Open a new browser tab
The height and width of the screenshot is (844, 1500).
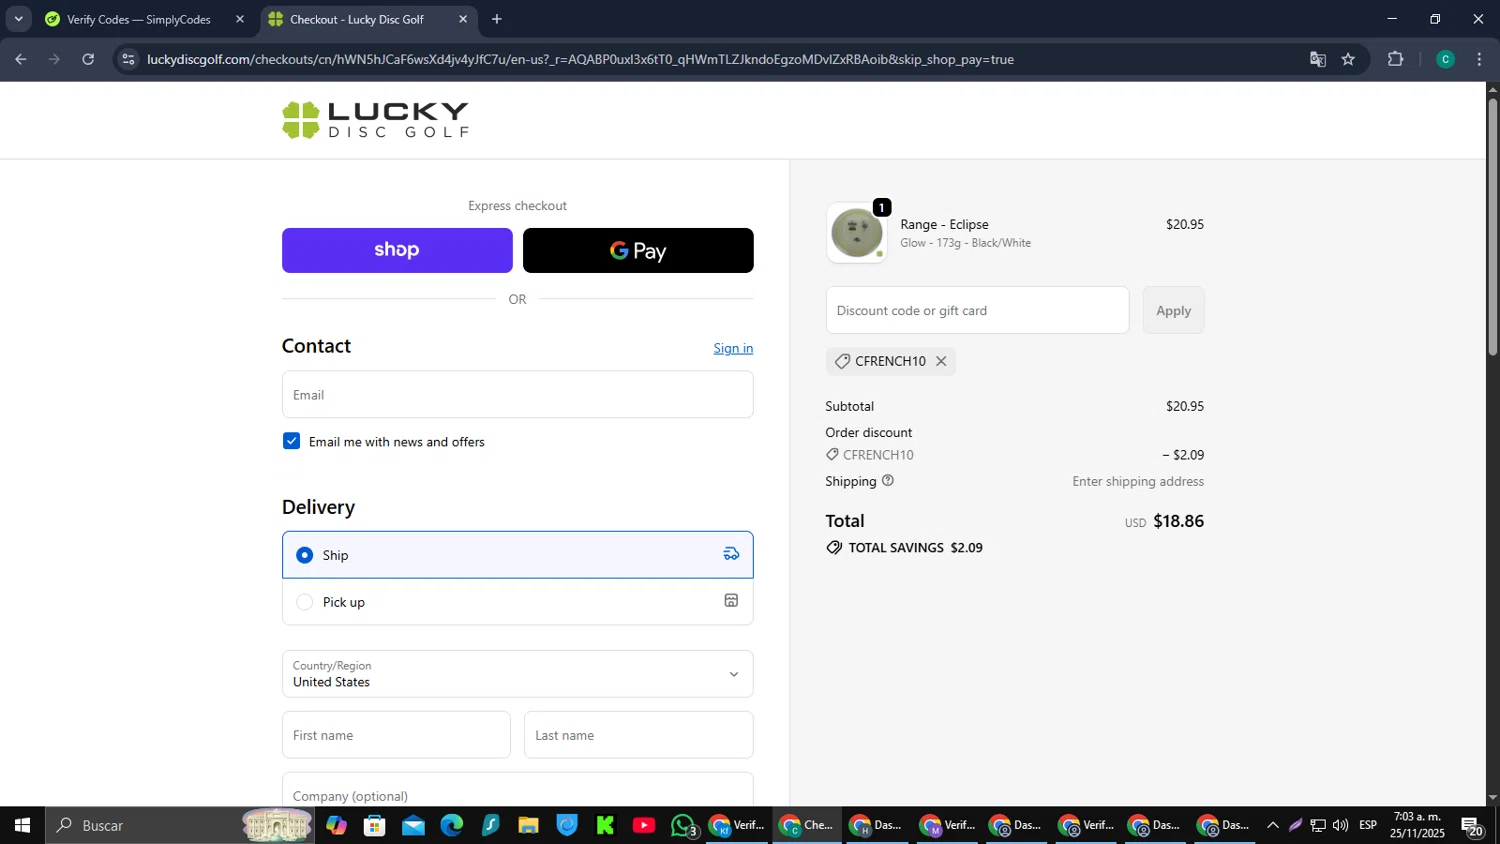tap(497, 19)
